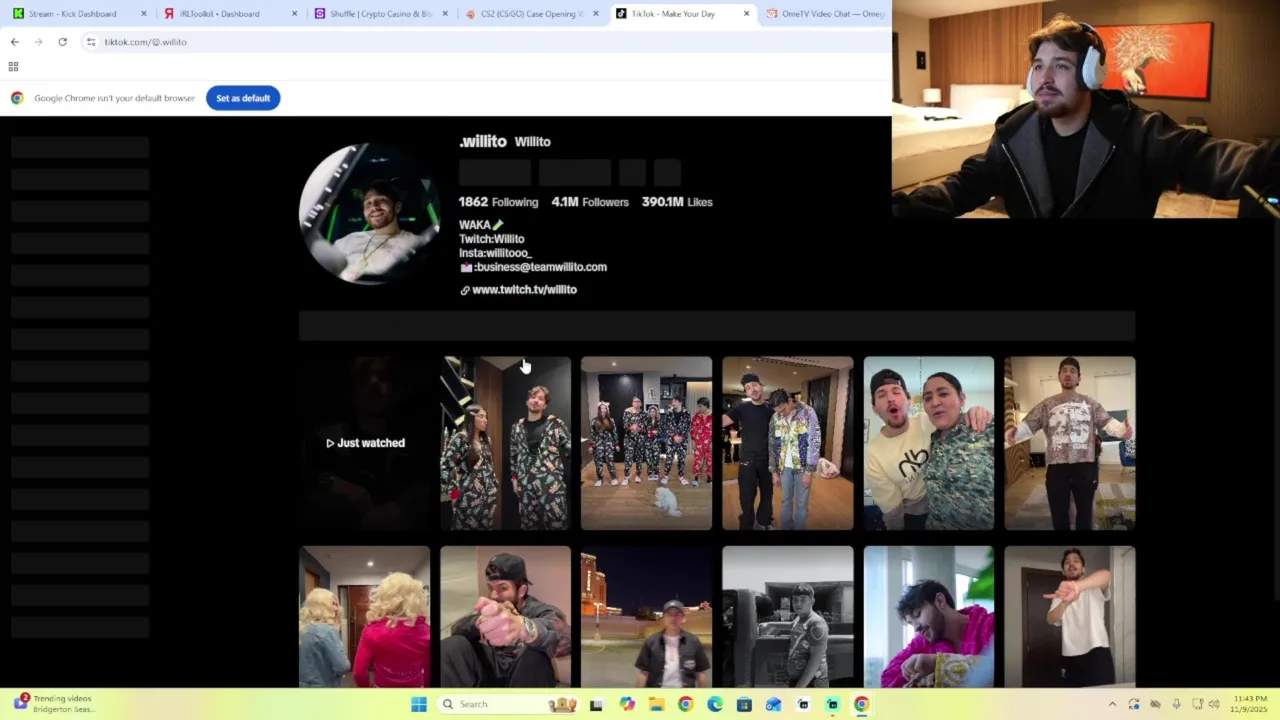Screen dimensions: 1280x720
Task: Click the 4.1M Followers count
Action: click(590, 202)
